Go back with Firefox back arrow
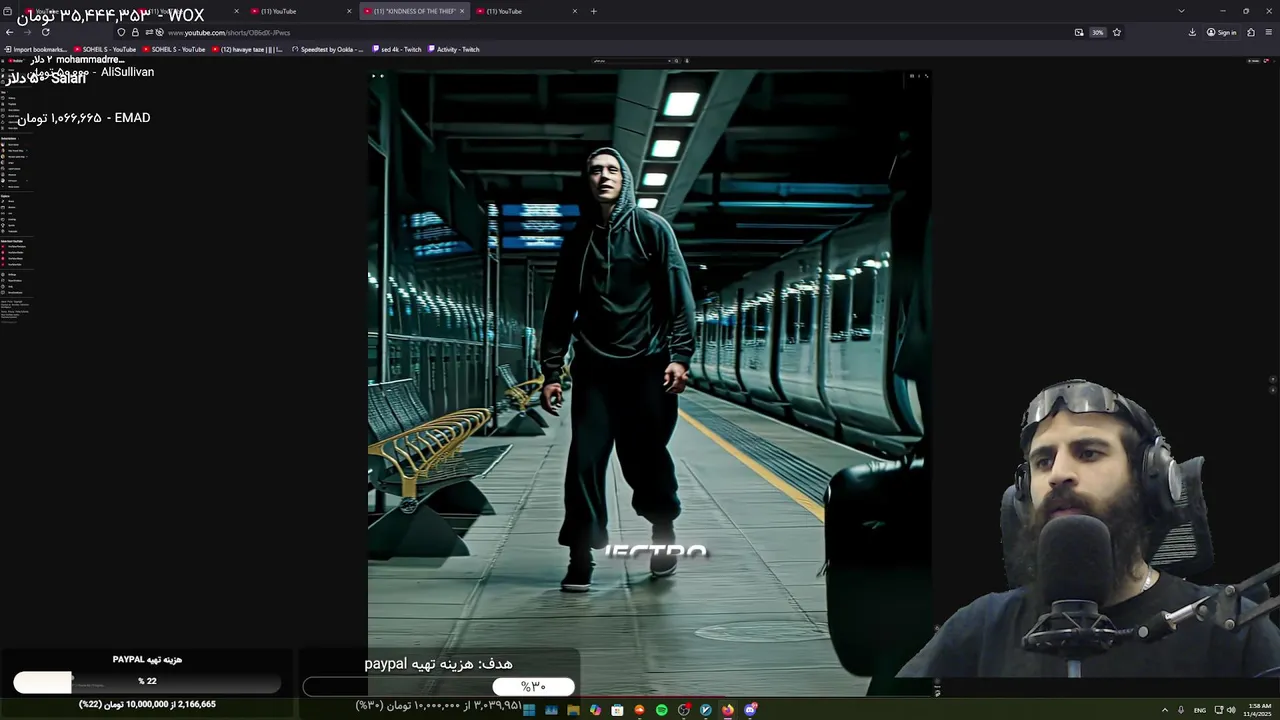The width and height of the screenshot is (1280, 720). [x=9, y=32]
